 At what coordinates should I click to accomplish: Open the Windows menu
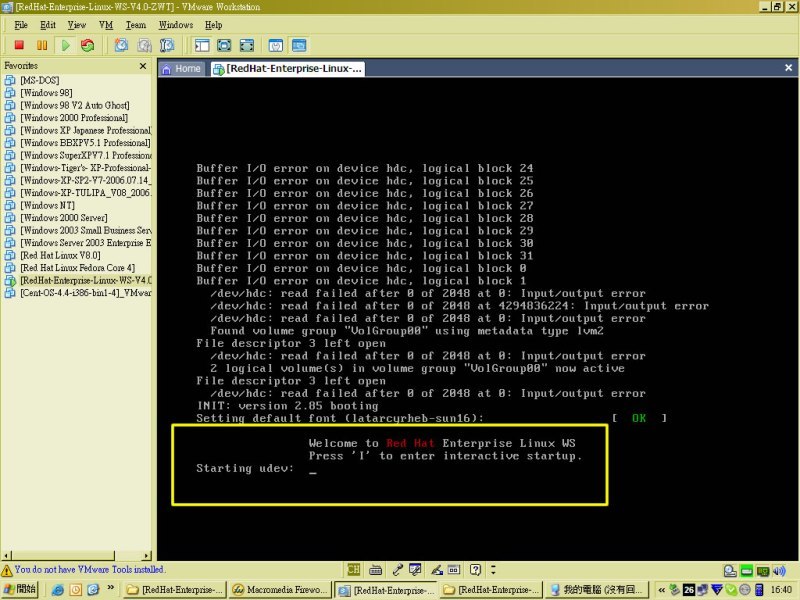click(176, 25)
